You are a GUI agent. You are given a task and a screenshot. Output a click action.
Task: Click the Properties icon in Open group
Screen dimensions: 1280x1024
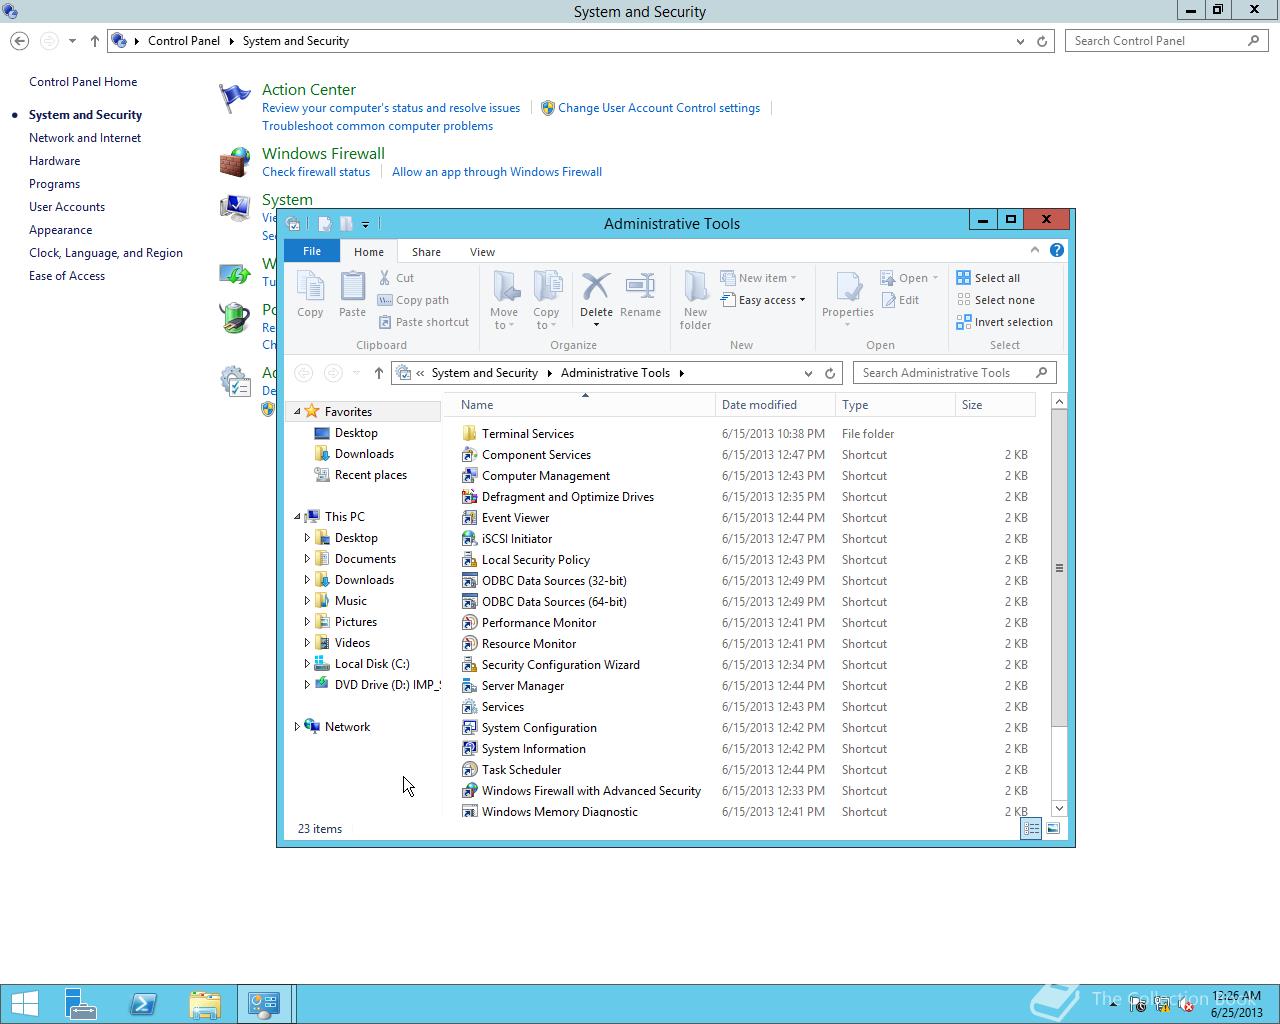tap(848, 287)
